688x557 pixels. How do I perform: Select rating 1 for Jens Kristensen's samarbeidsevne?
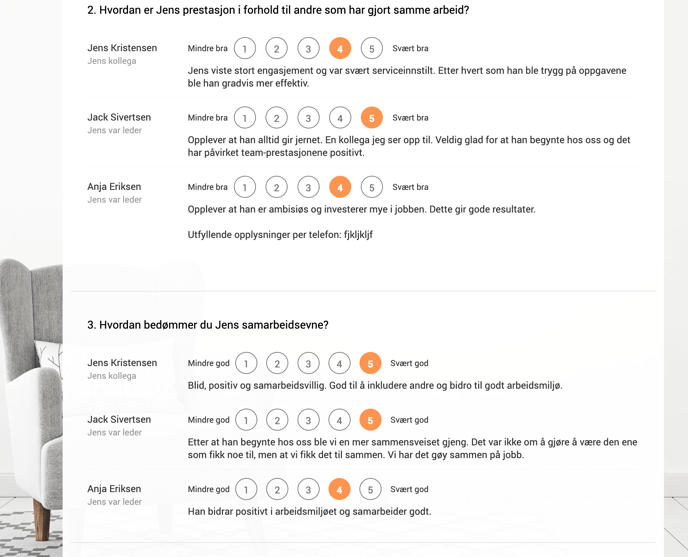(246, 363)
